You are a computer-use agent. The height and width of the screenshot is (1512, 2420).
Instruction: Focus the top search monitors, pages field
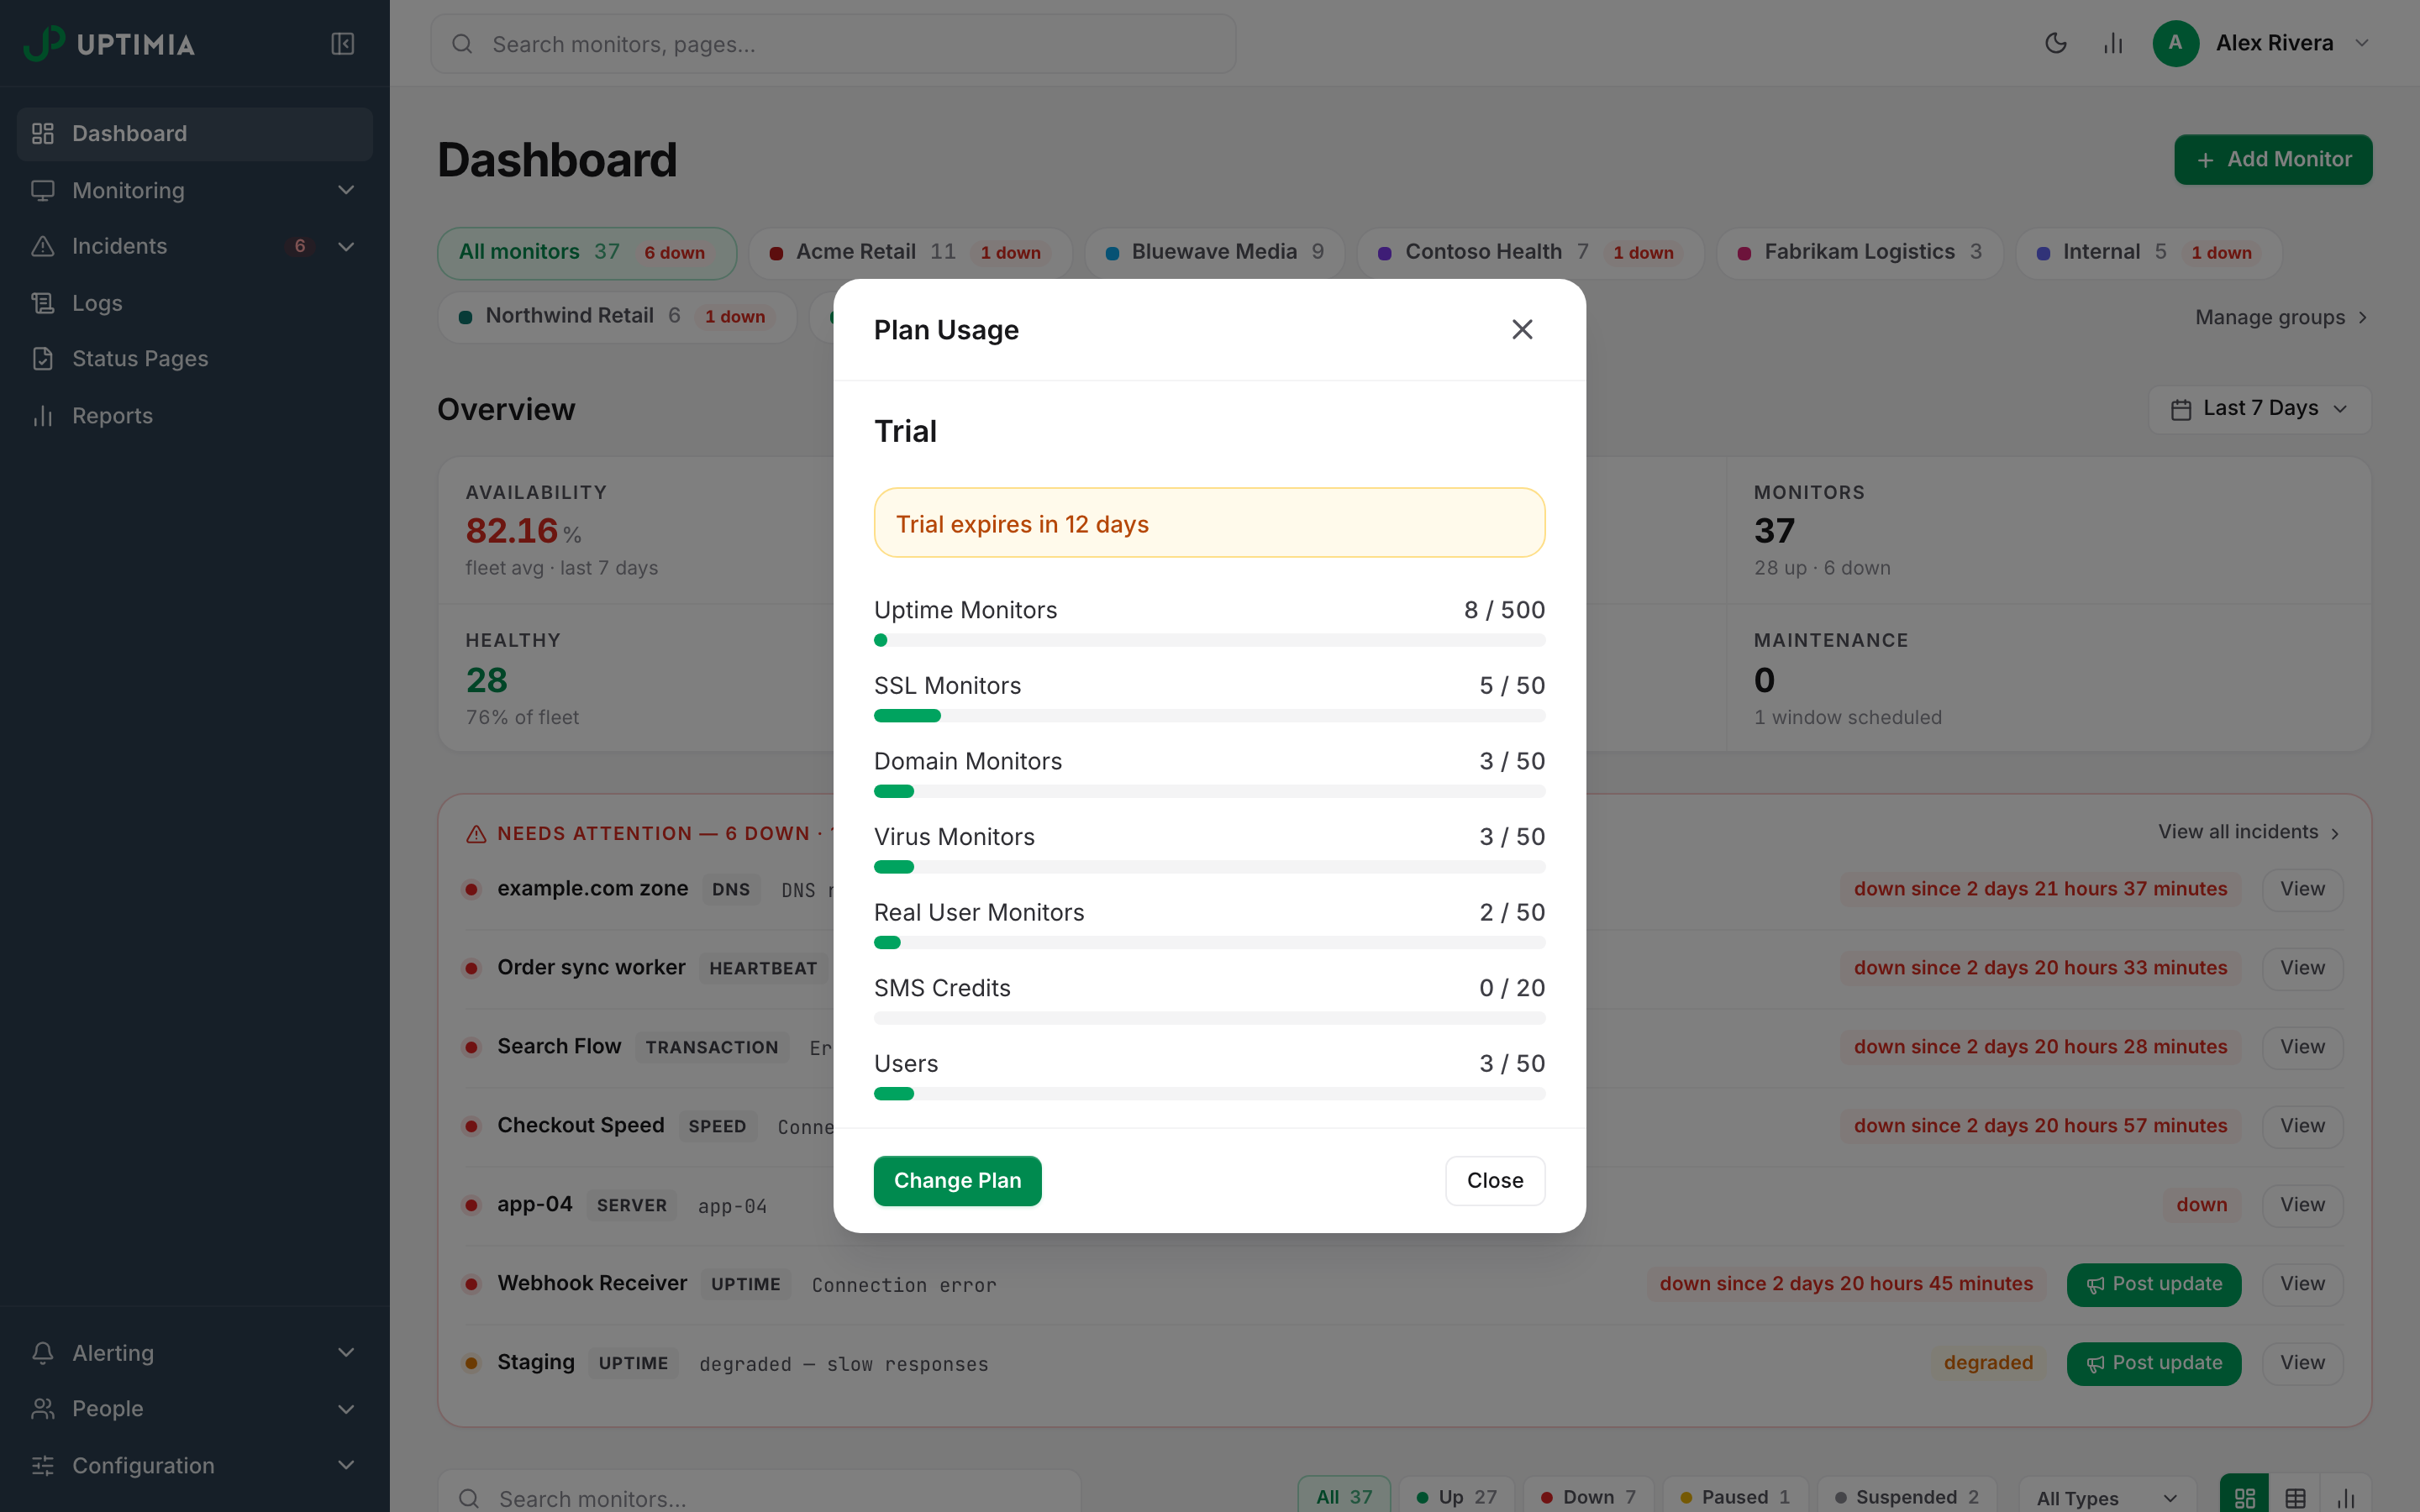click(x=833, y=44)
